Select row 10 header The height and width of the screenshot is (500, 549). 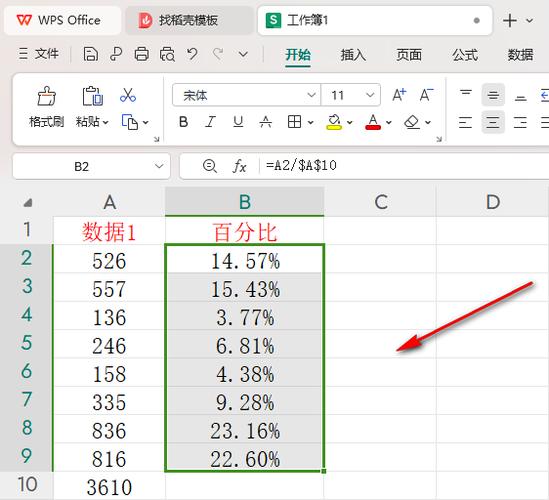(x=27, y=485)
